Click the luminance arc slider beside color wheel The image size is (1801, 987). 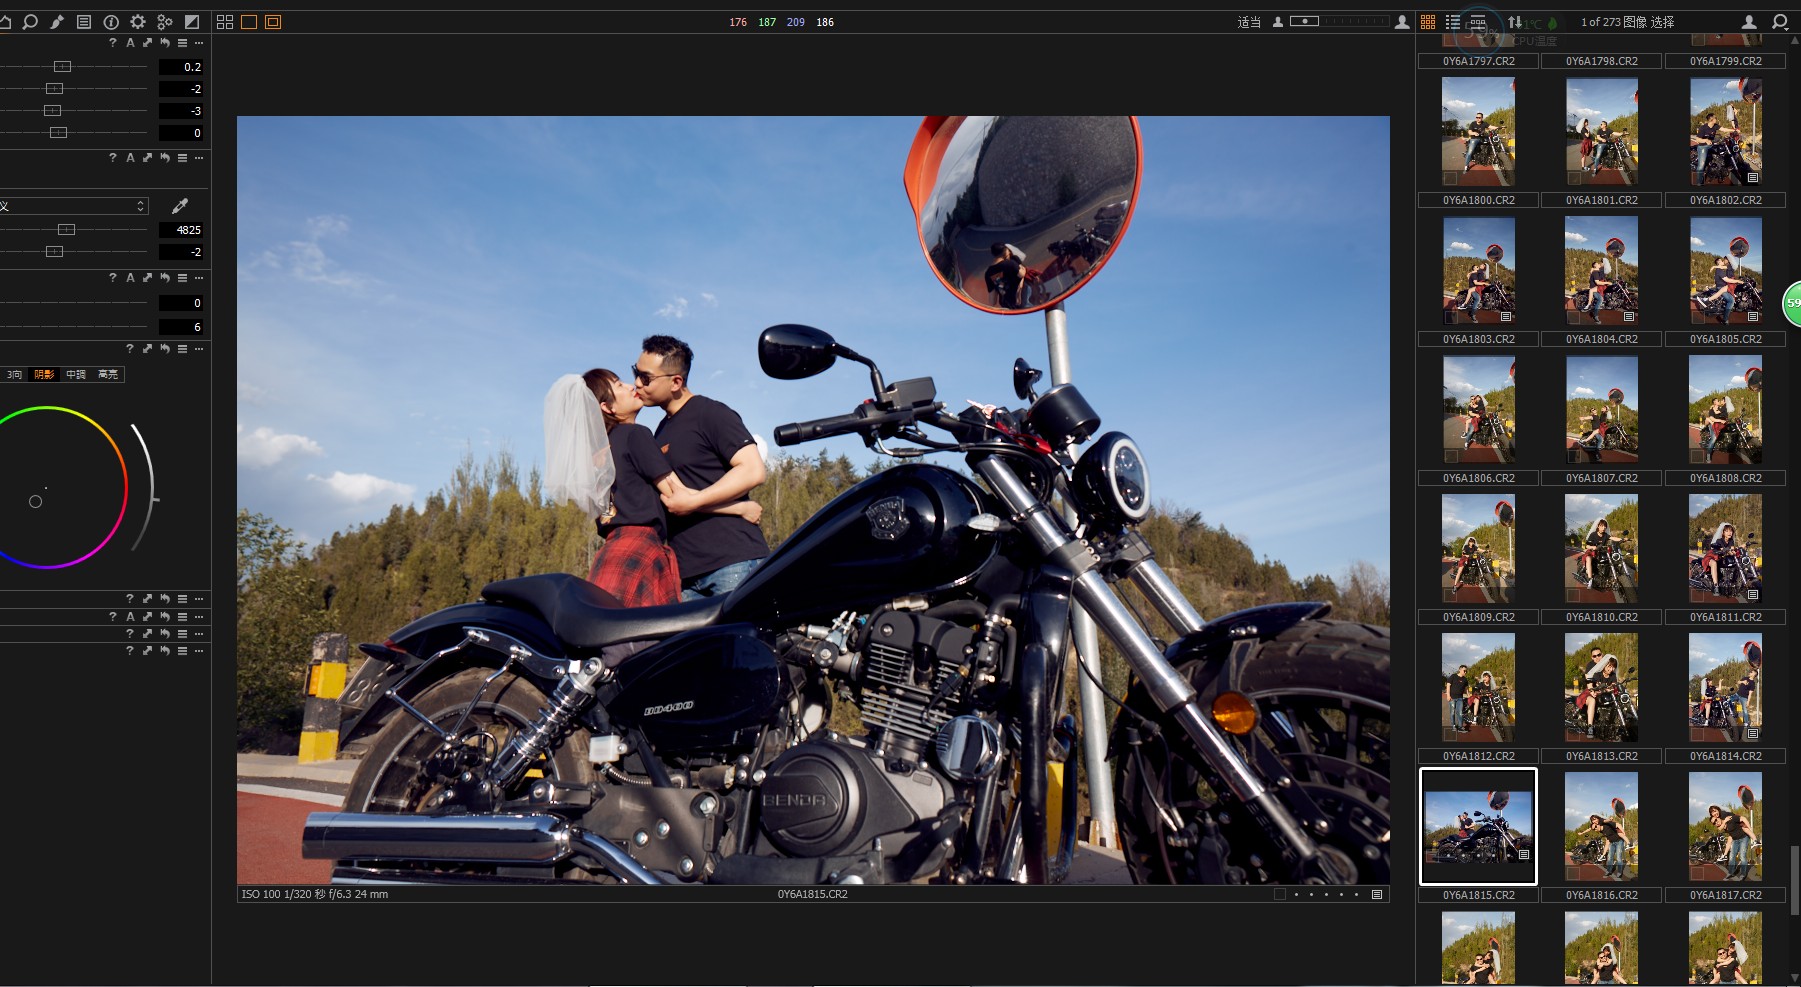146,487
